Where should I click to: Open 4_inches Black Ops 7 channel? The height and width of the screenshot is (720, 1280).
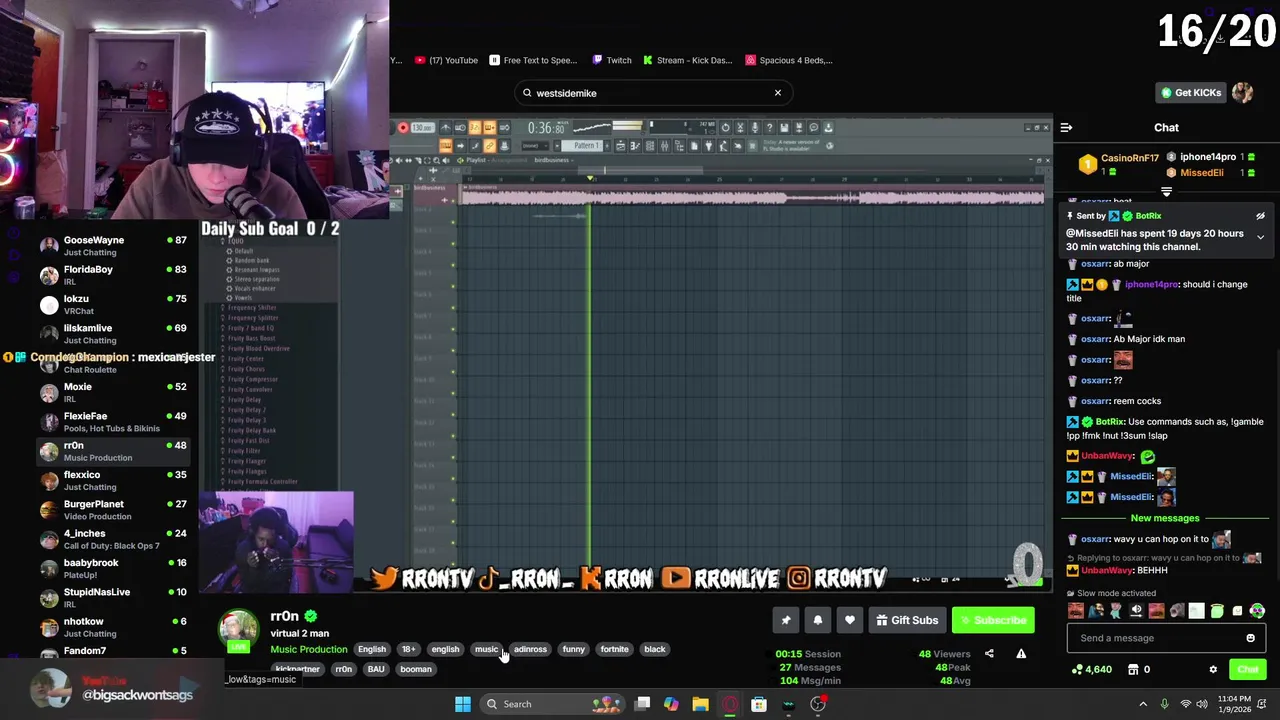[113, 539]
